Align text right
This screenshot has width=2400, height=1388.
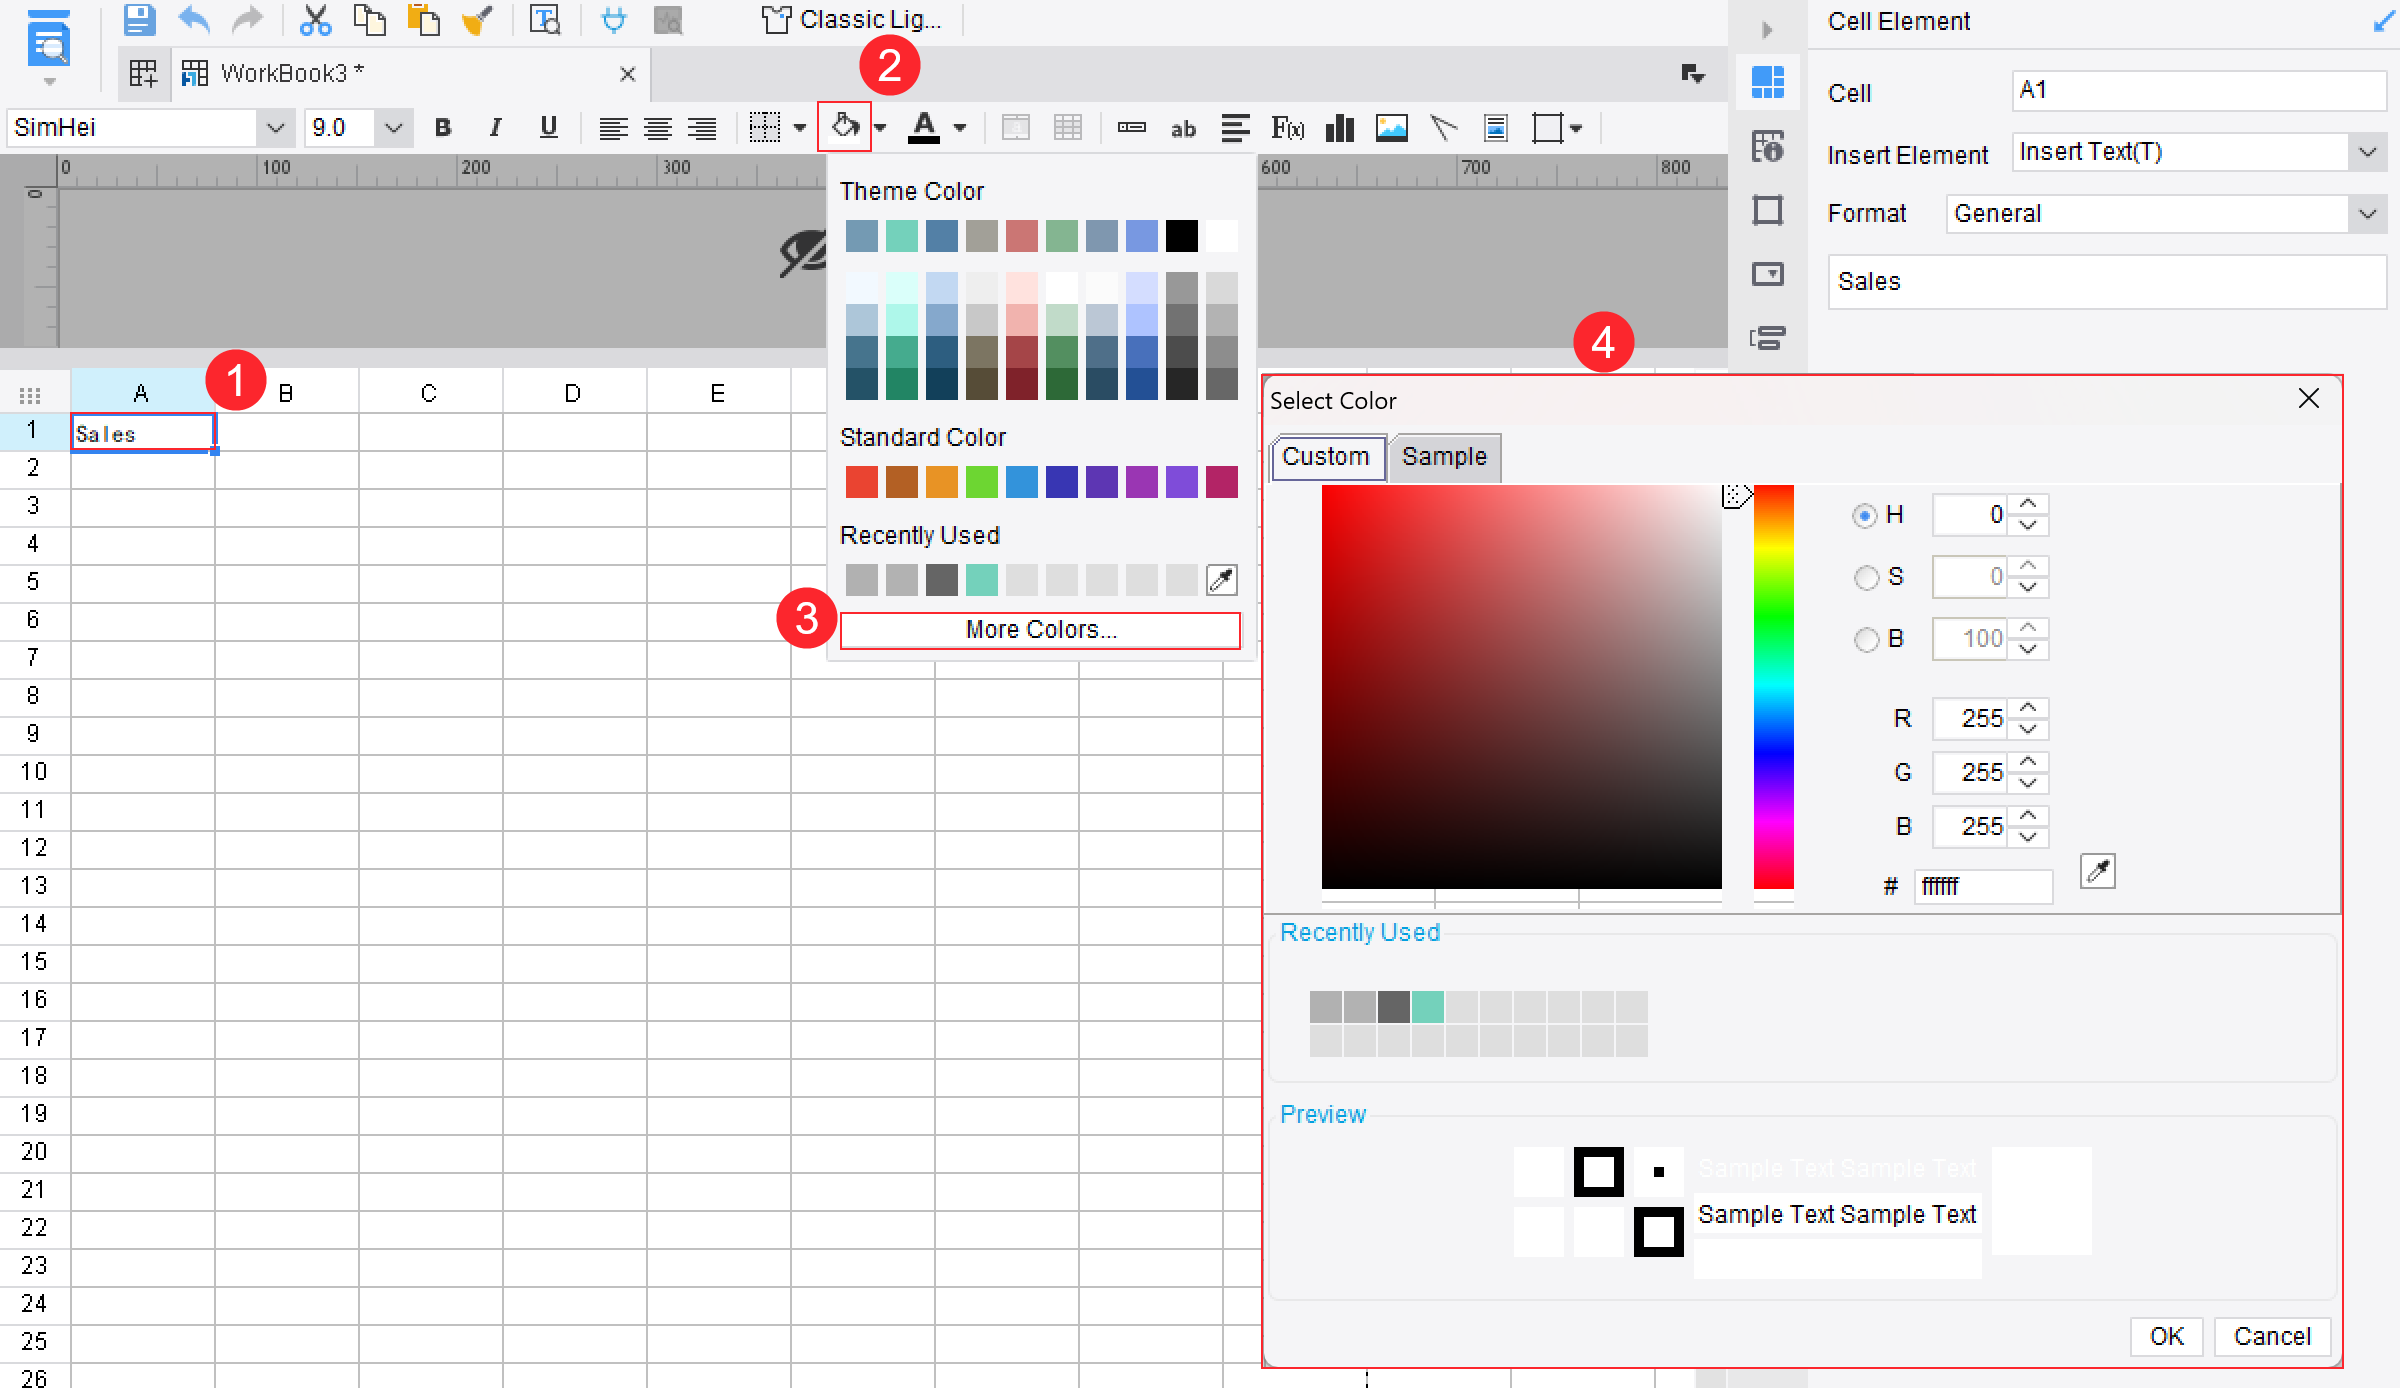pos(702,128)
